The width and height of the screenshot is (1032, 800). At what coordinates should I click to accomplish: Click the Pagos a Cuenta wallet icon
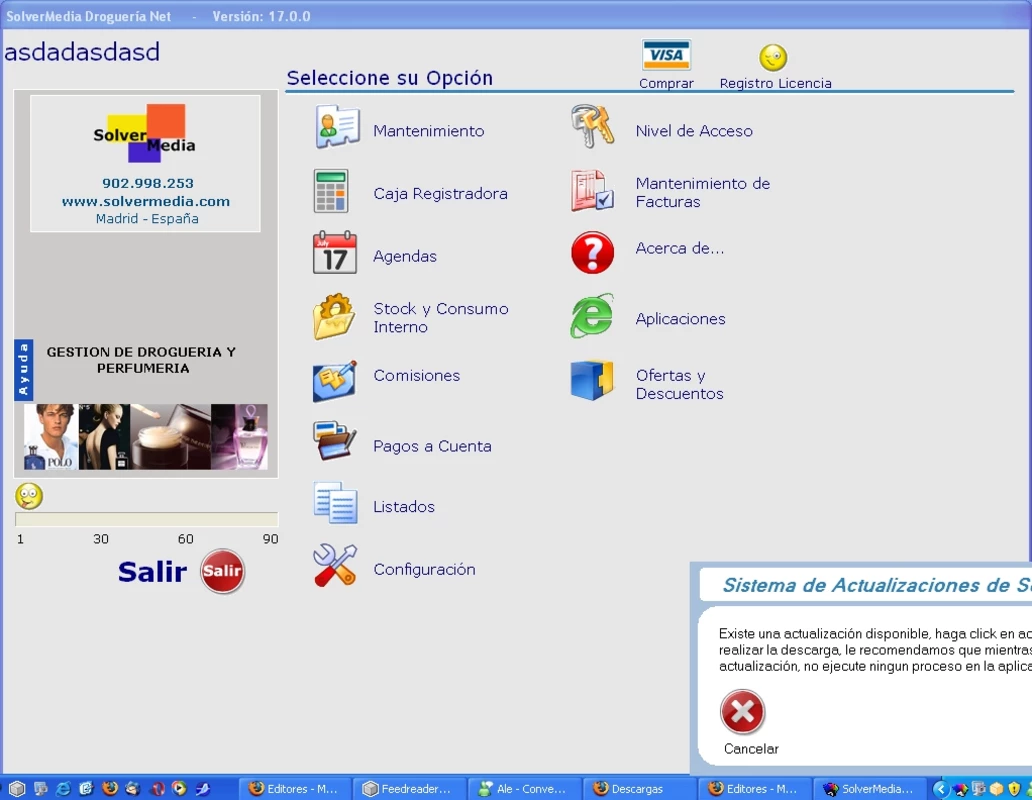point(335,441)
